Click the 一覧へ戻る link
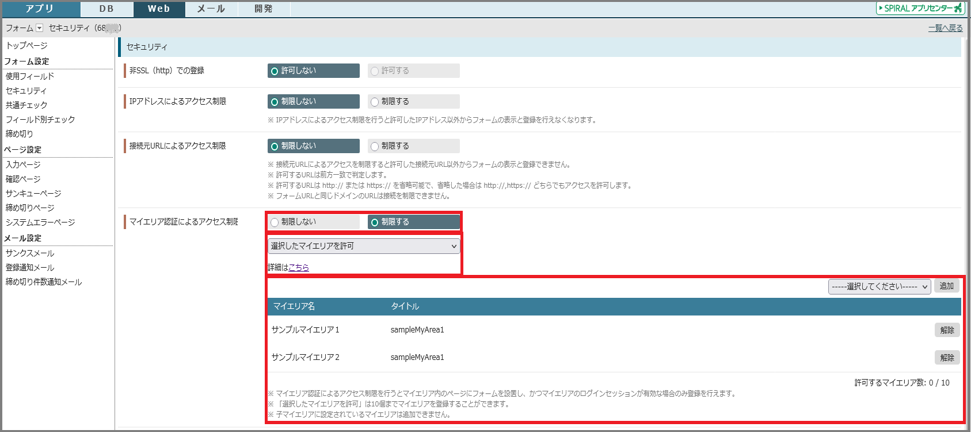The width and height of the screenshot is (971, 432). coord(945,29)
